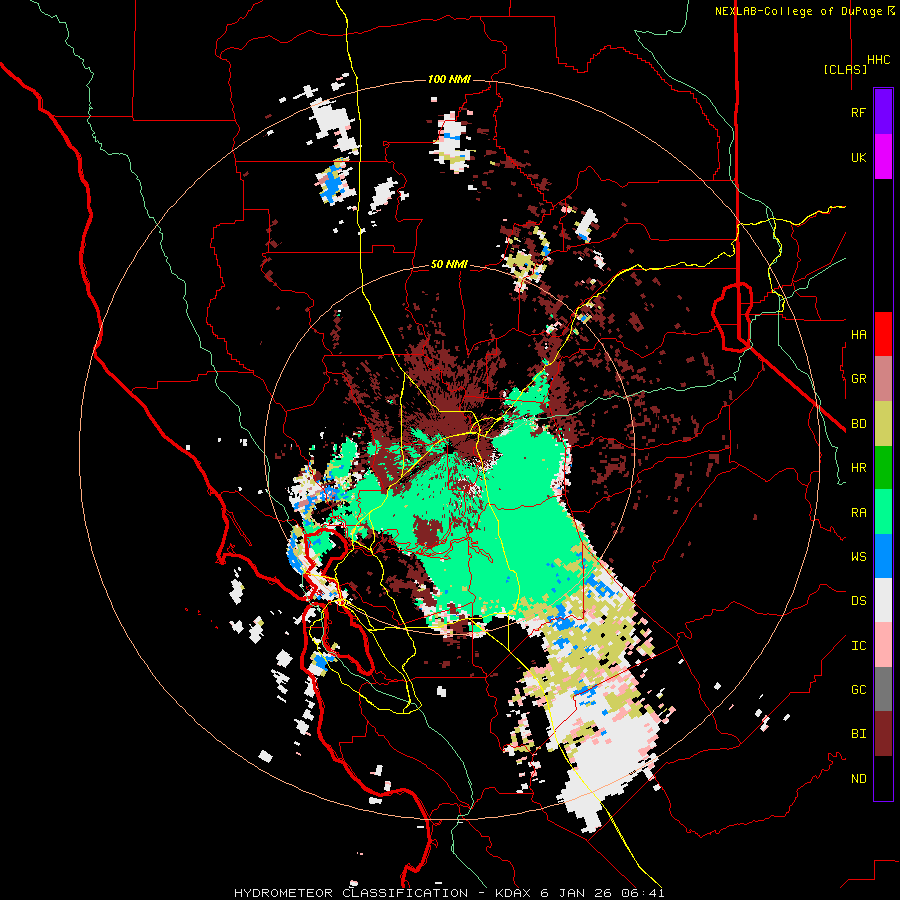Click the "RA" legend label
The width and height of the screenshot is (900, 900).
click(x=858, y=512)
